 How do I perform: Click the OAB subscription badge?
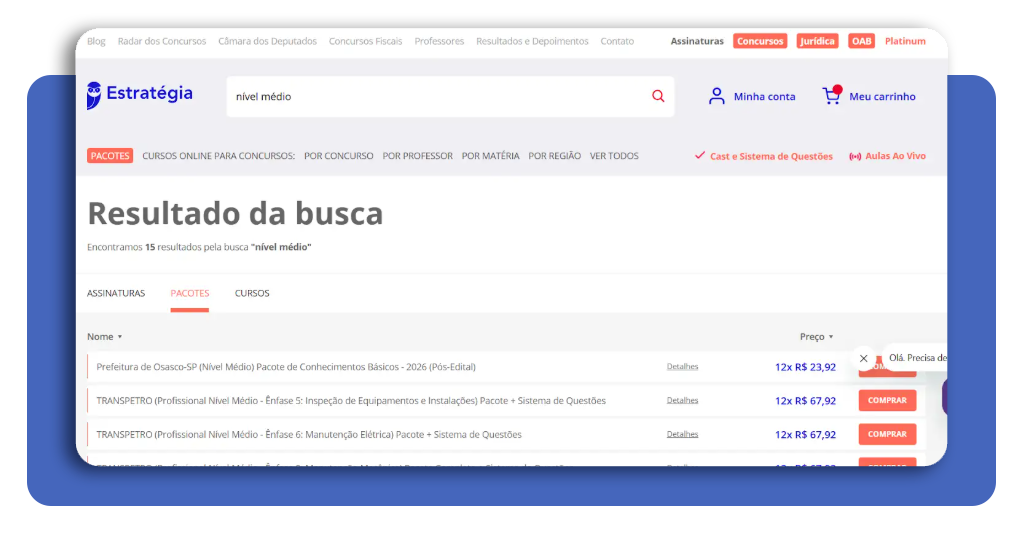click(x=861, y=41)
